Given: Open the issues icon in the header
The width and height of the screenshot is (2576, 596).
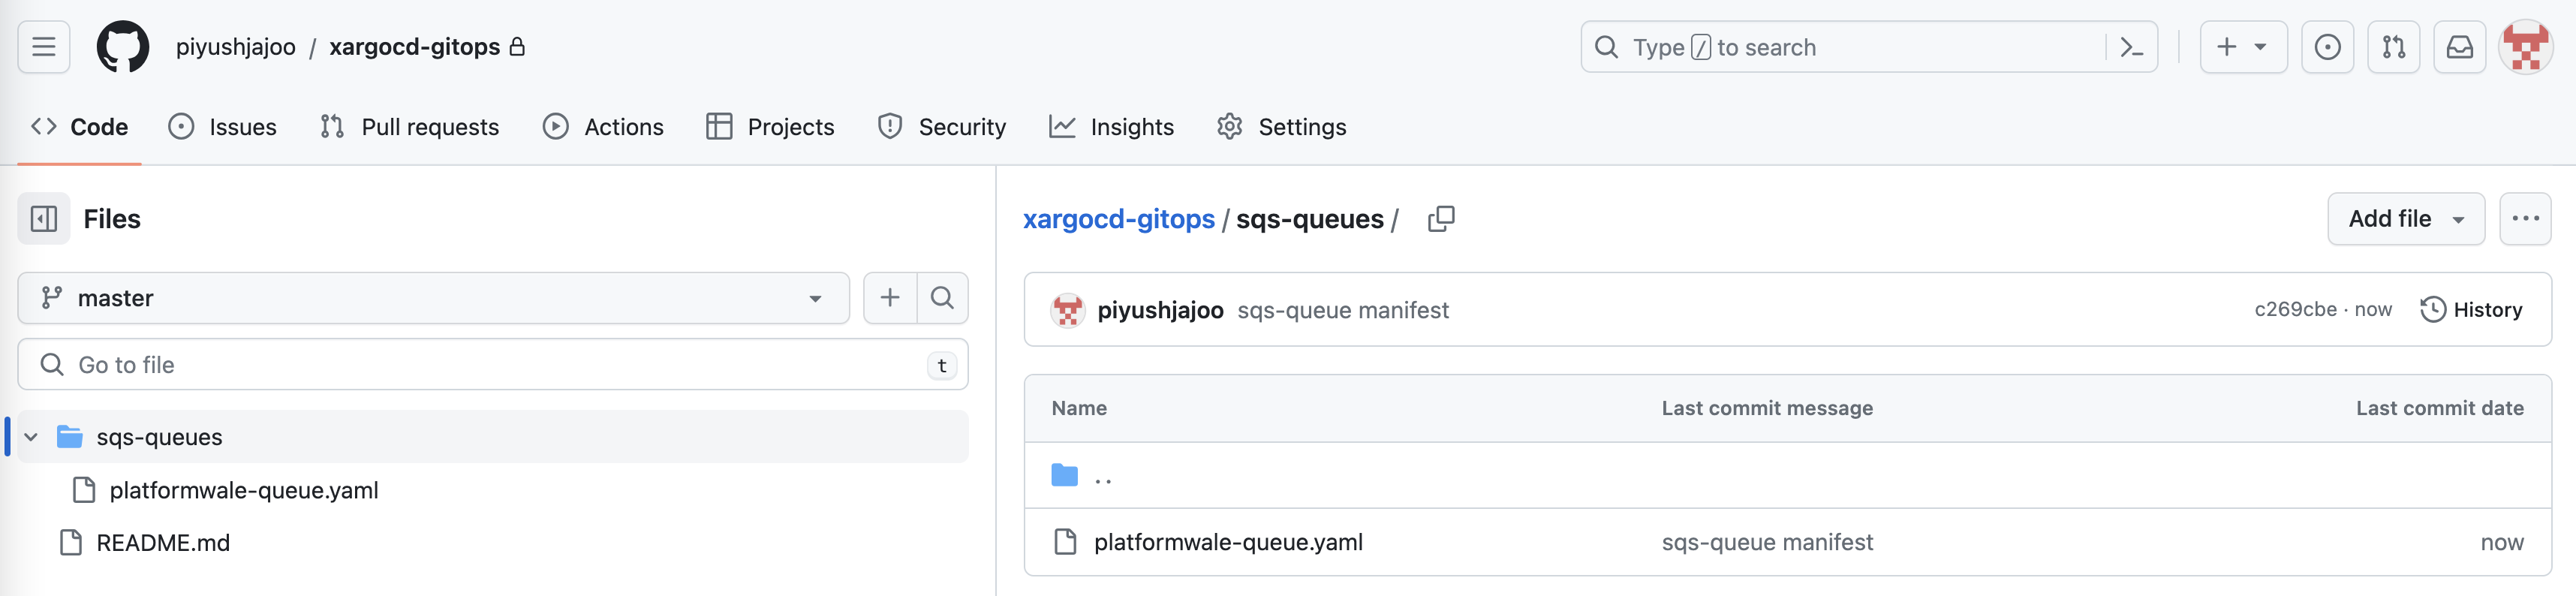Looking at the screenshot, I should (2327, 47).
